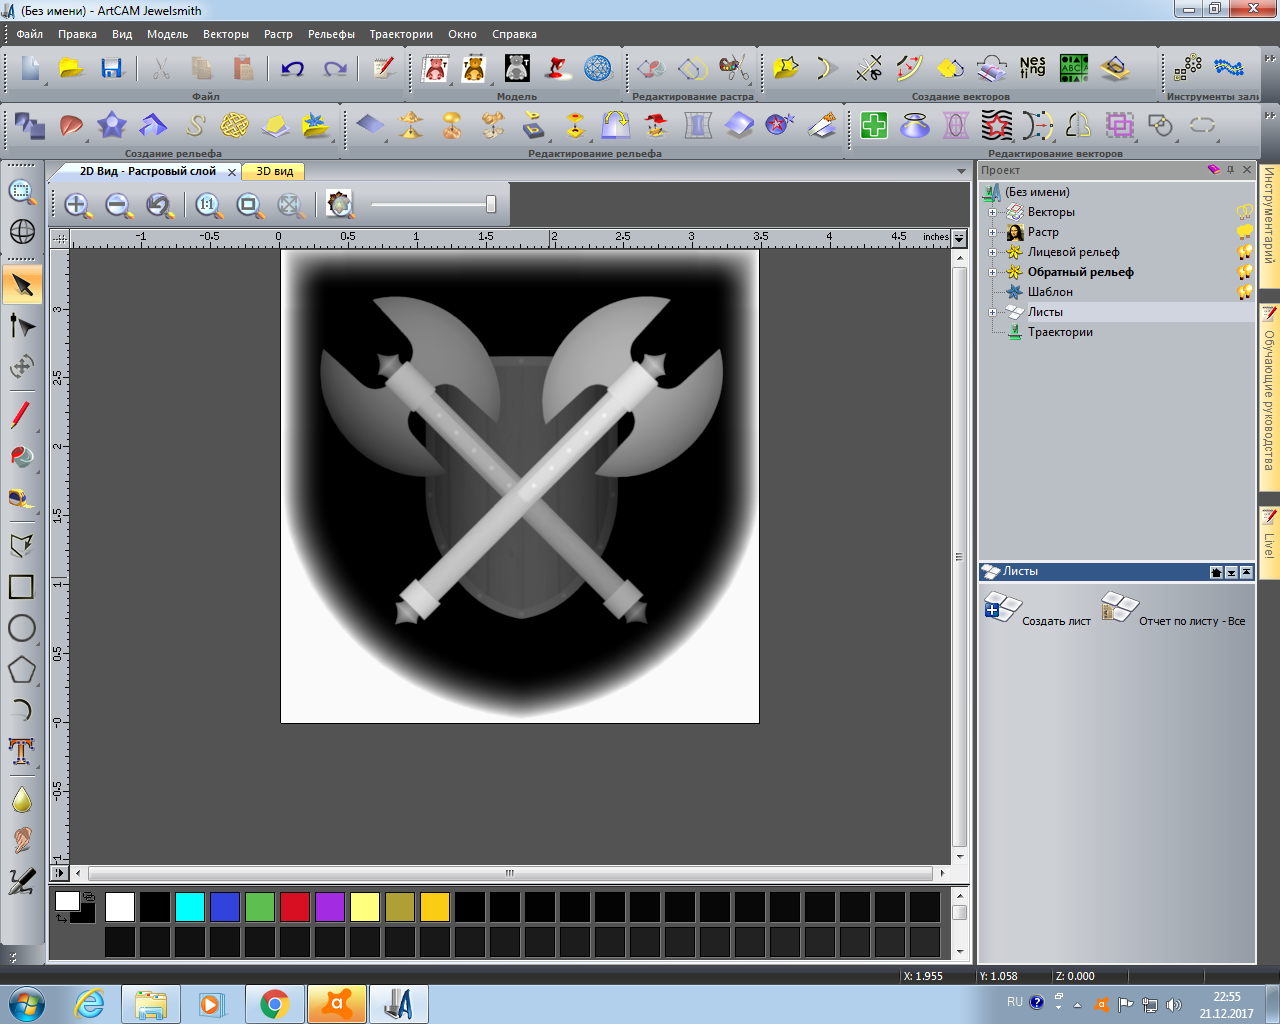Viewport: 1280px width, 1024px height.
Task: Click the relief contrast slider handle
Action: tap(491, 204)
